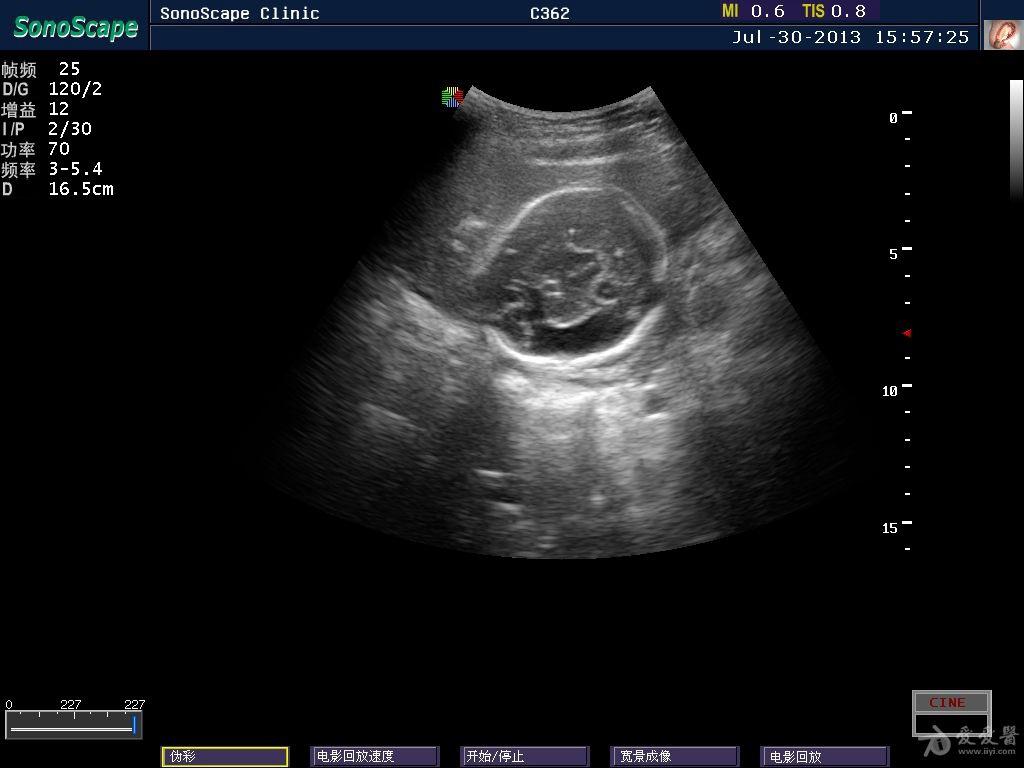Enable 宽景成像 panoramic imaging

(673, 757)
